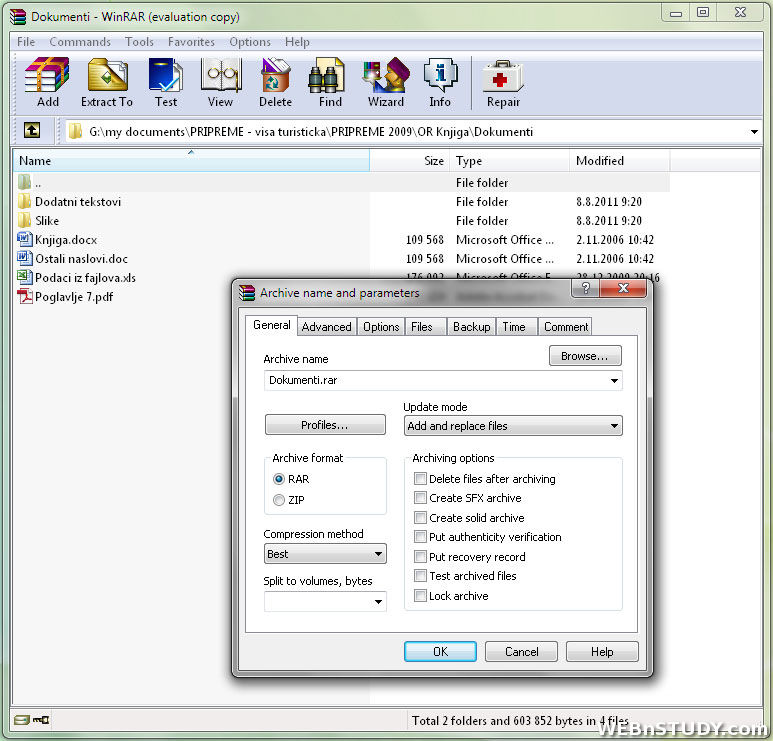This screenshot has height=741, width=773.
Task: Expand the Archive name dropdown
Action: click(614, 381)
